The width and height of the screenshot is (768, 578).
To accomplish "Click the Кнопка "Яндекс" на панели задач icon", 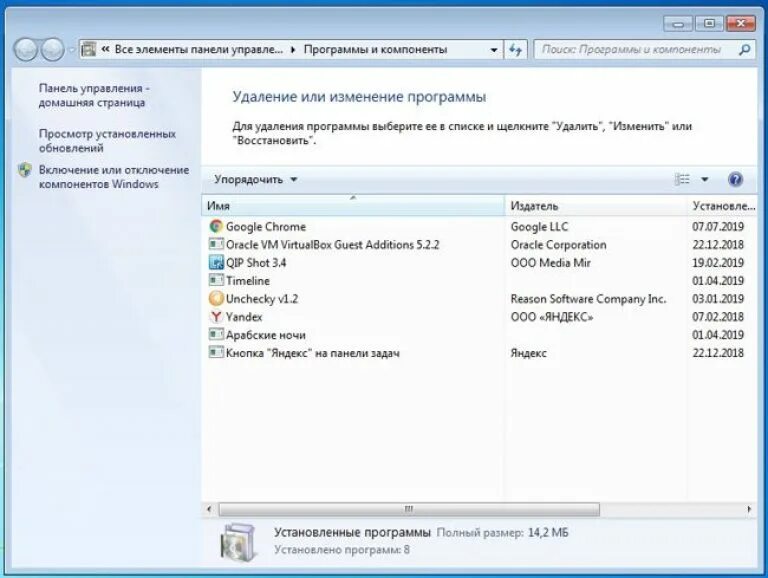I will click(216, 352).
